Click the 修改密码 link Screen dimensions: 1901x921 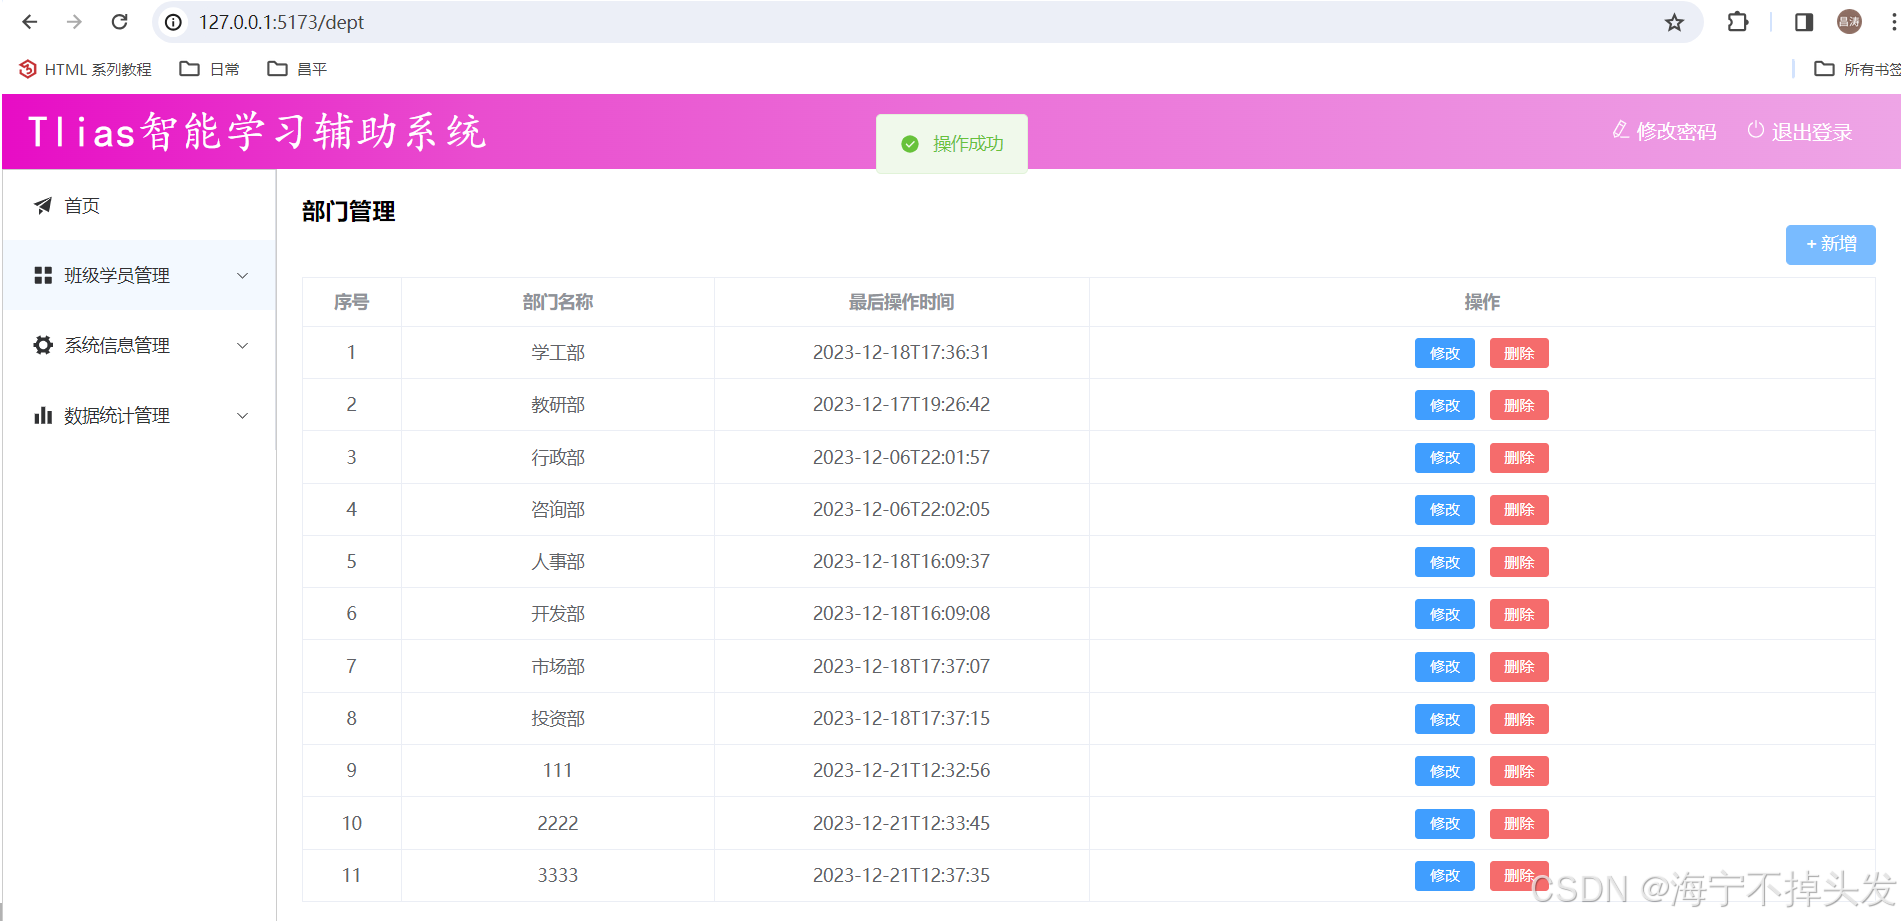point(1664,131)
